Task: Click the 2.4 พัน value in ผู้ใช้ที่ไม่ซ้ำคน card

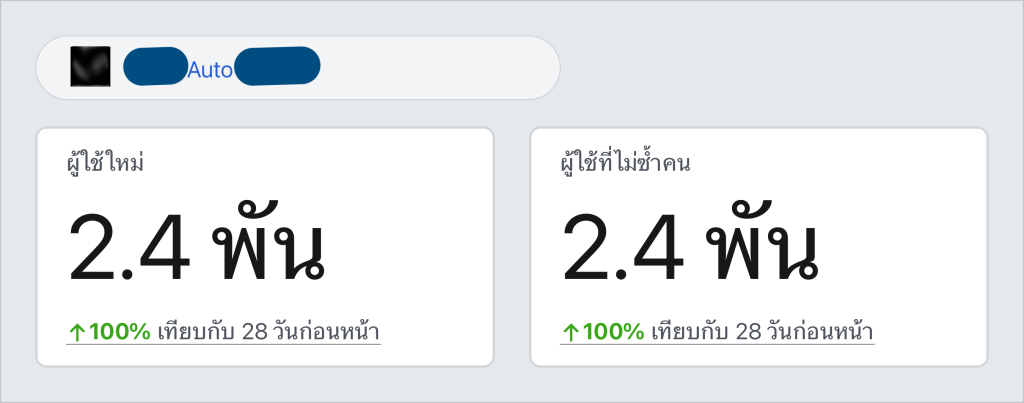Action: coord(689,250)
